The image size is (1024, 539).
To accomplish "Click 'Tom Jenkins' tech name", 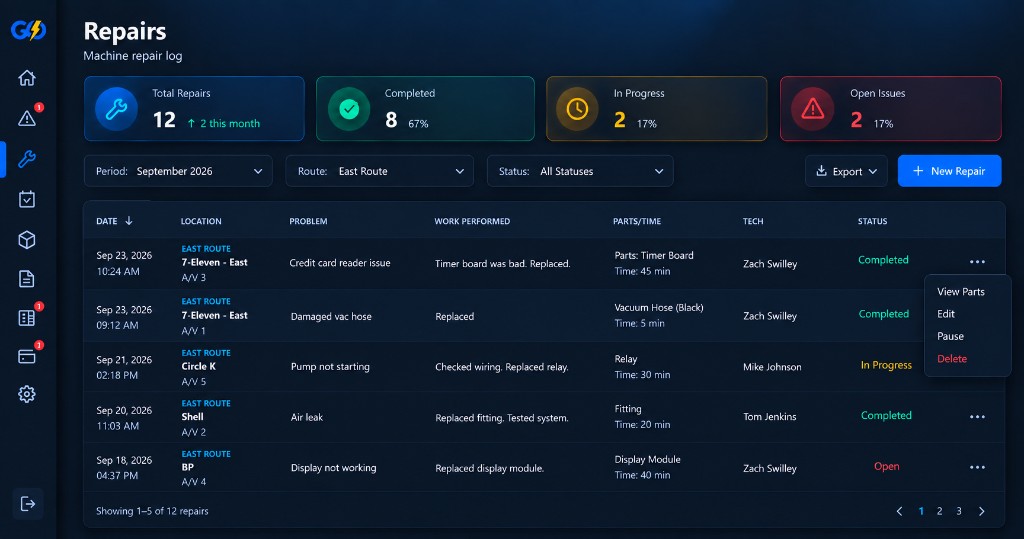I will click(770, 417).
